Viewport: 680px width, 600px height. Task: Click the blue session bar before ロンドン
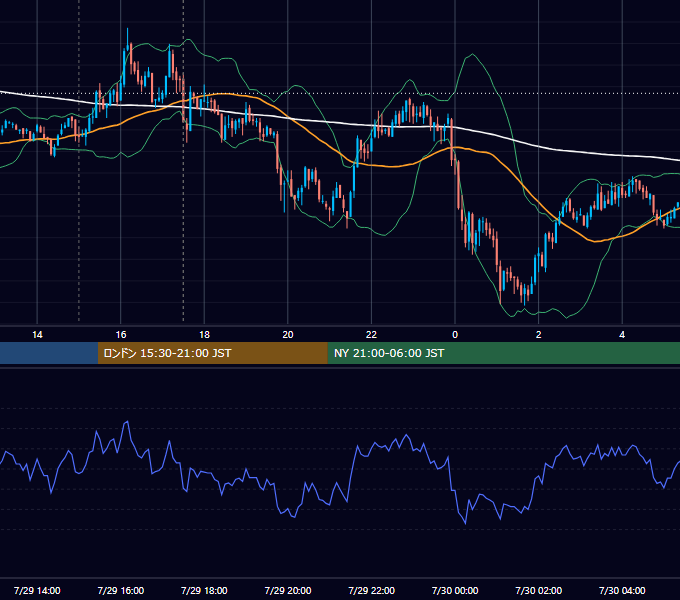pos(49,353)
